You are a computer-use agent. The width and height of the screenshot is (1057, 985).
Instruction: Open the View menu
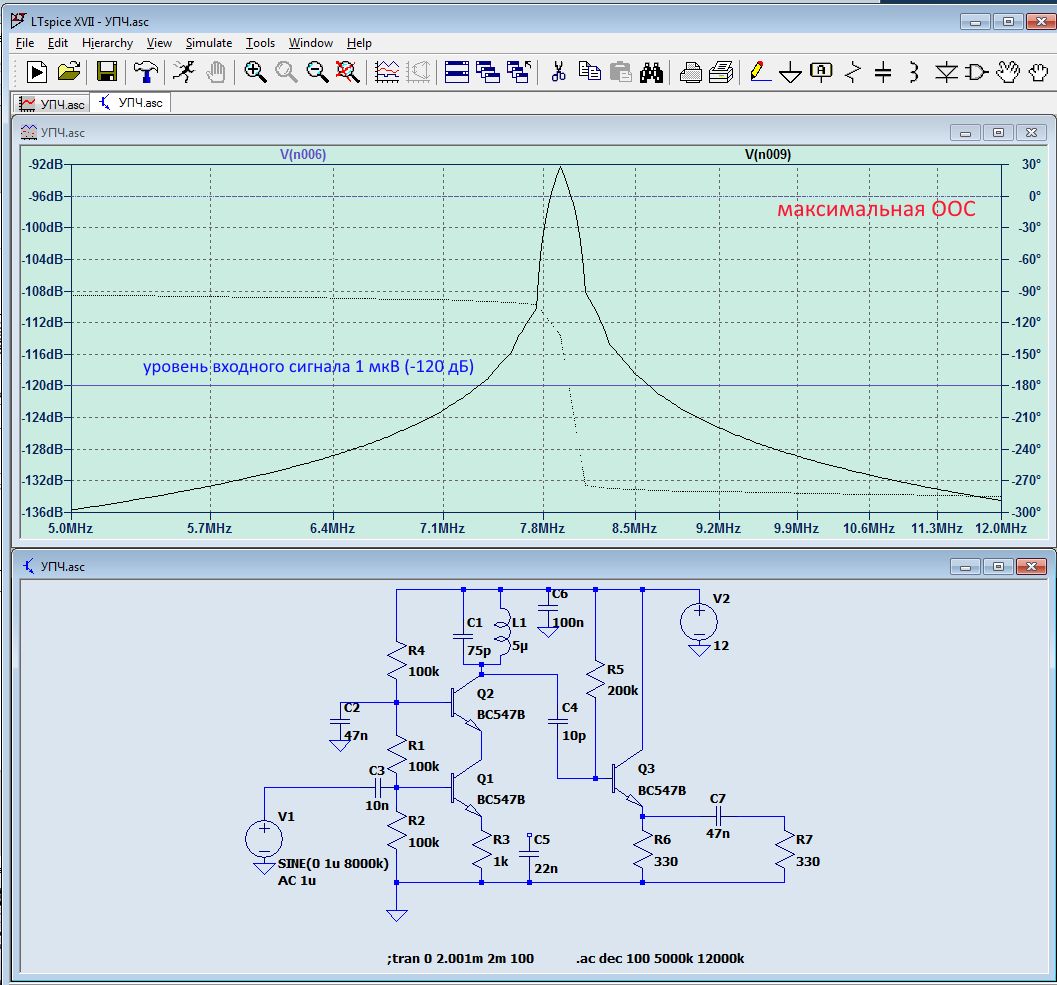coord(159,42)
